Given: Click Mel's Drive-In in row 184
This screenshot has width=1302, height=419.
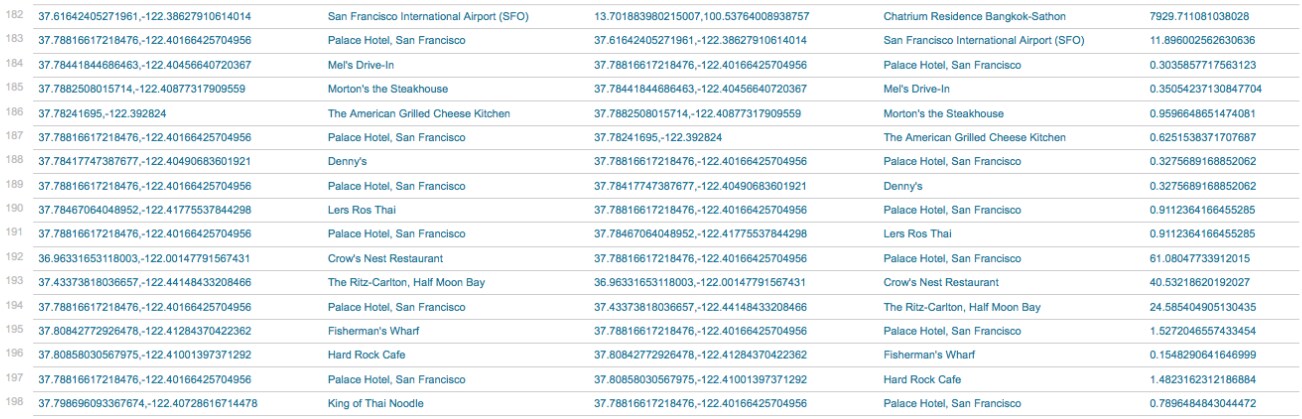Looking at the screenshot, I should (359, 65).
